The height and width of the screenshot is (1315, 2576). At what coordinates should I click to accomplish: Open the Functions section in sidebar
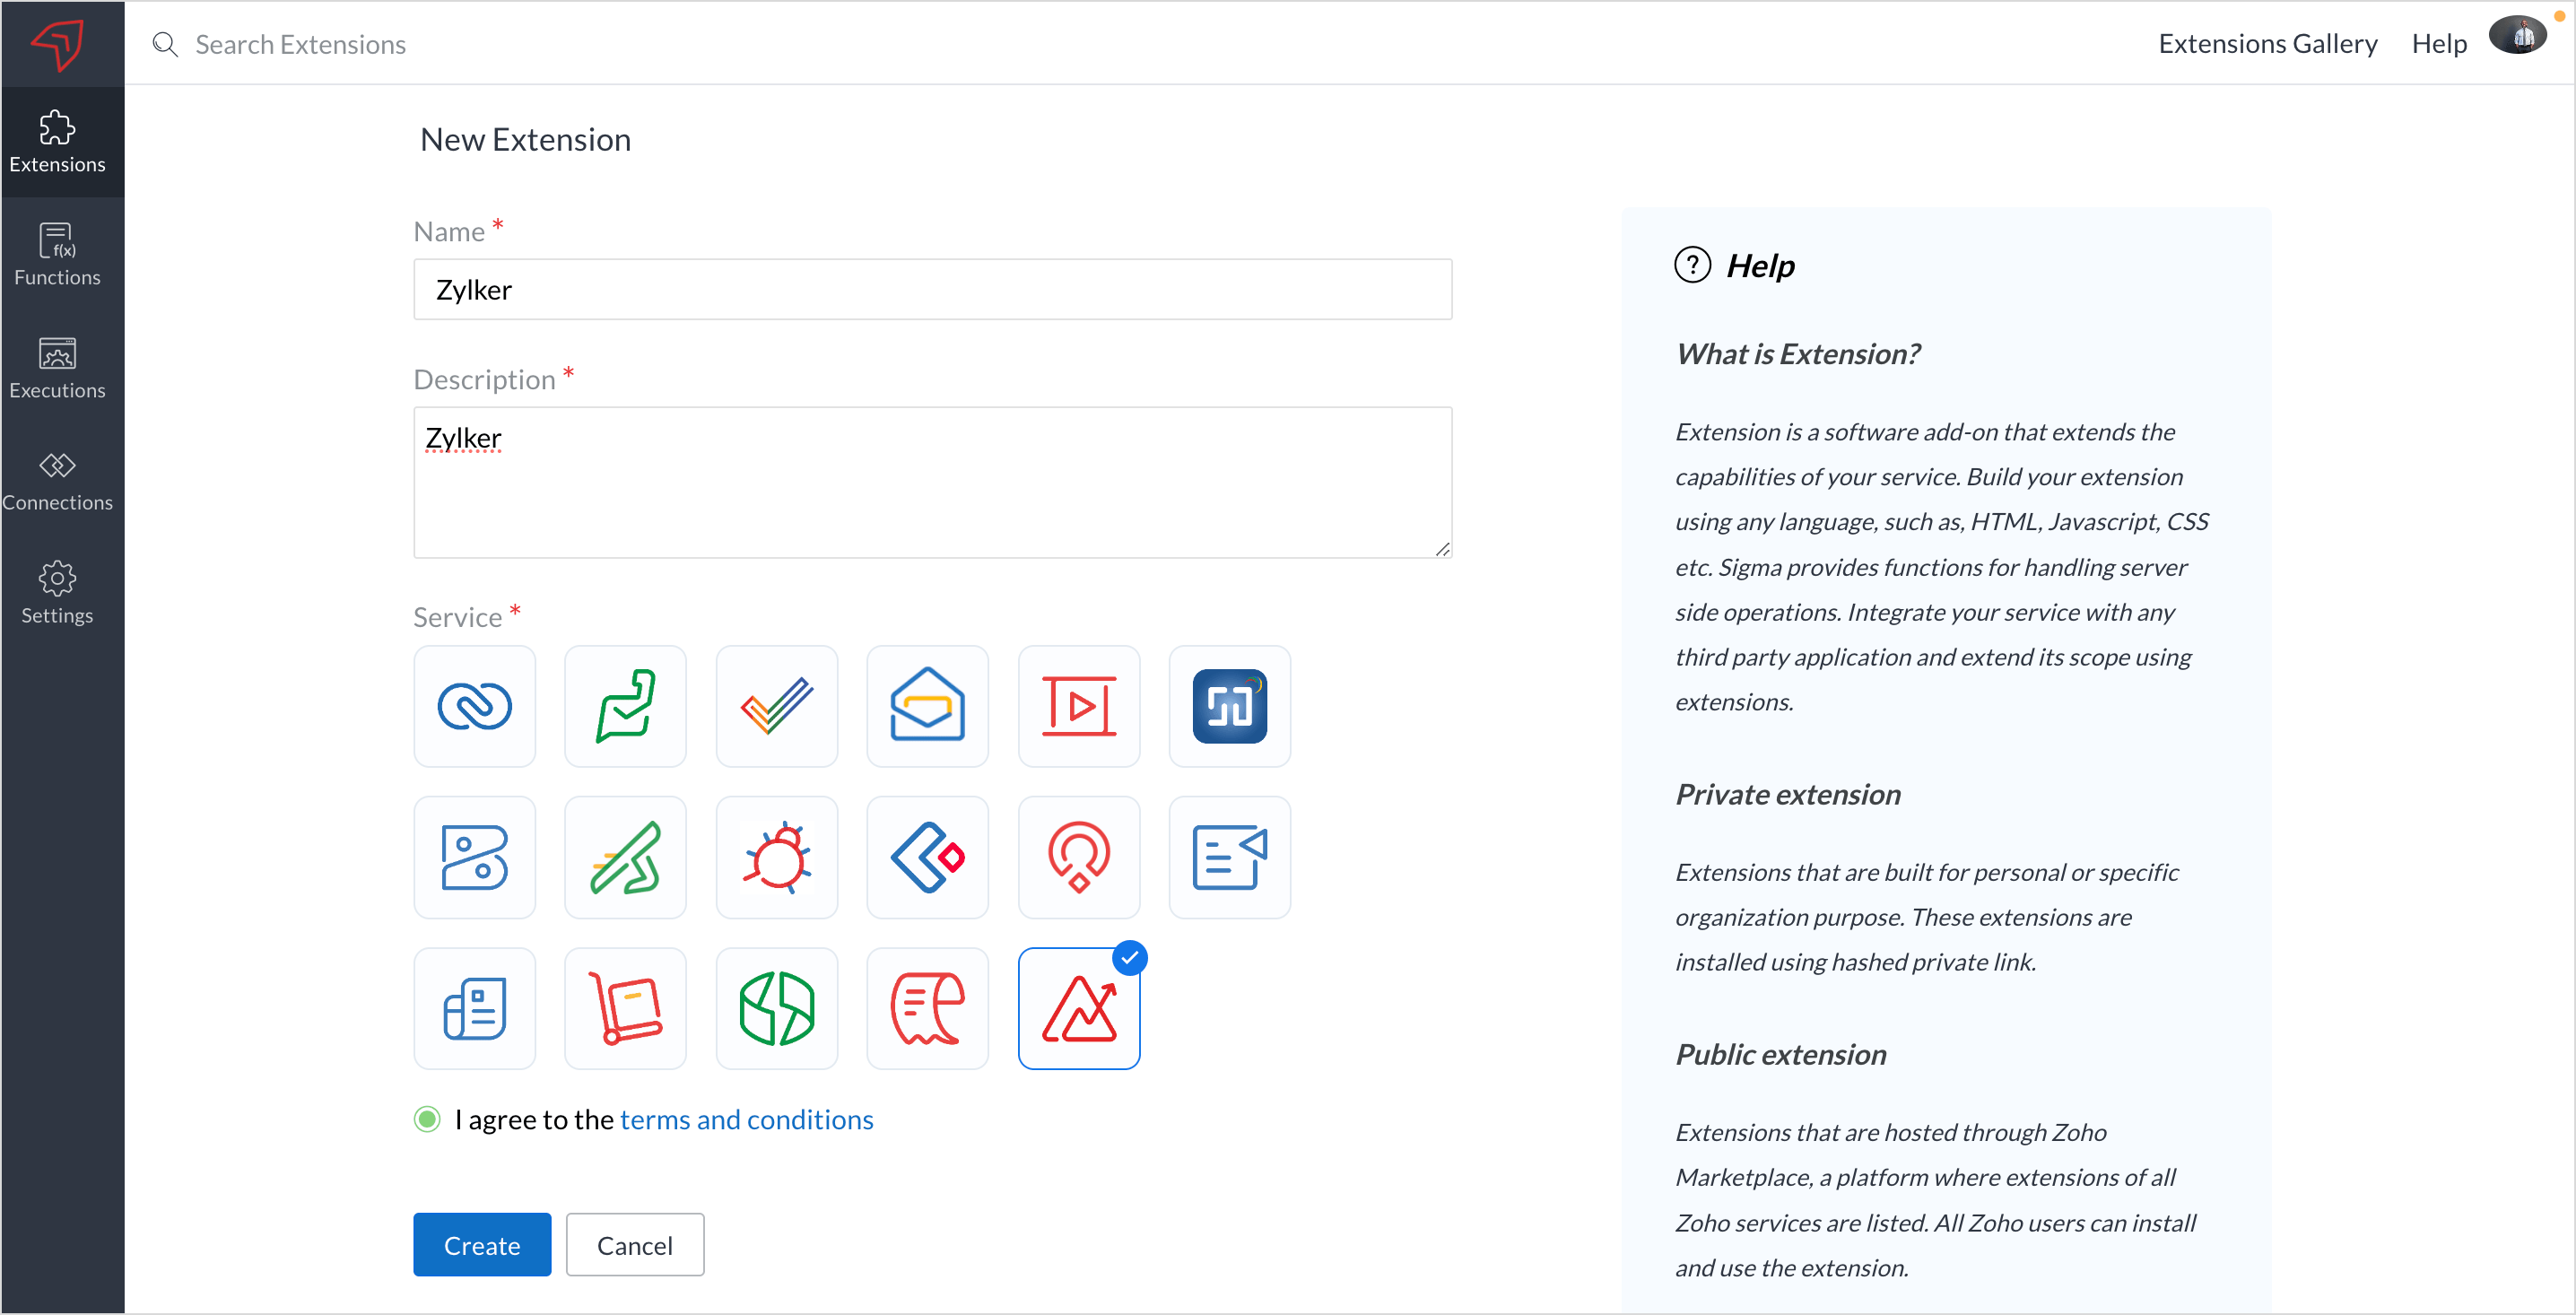coord(58,254)
